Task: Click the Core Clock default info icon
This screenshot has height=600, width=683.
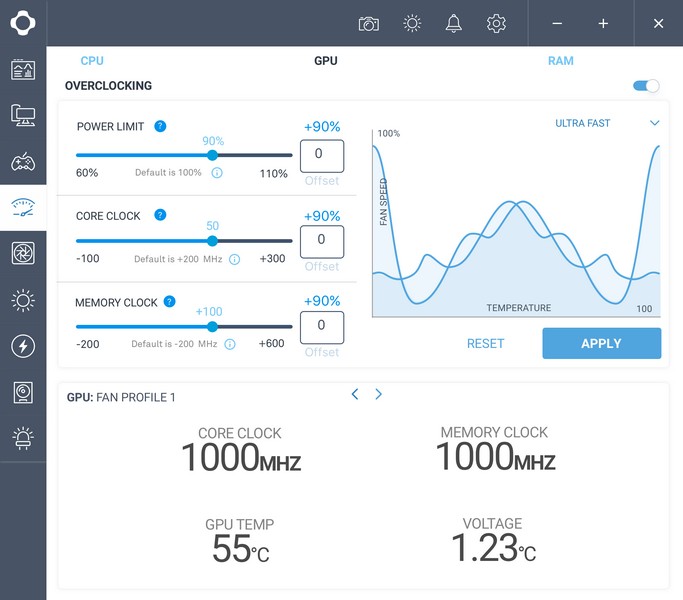Action: pyautogui.click(x=234, y=260)
